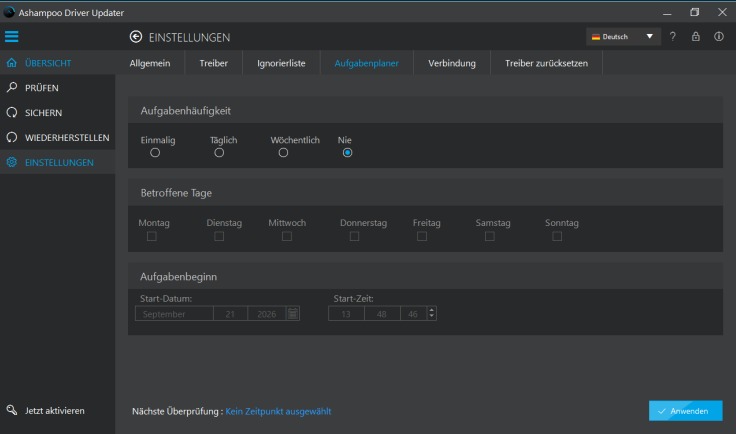The height and width of the screenshot is (434, 736).
Task: Open PRÜFEN in the sidebar
Action: pyautogui.click(x=57, y=88)
